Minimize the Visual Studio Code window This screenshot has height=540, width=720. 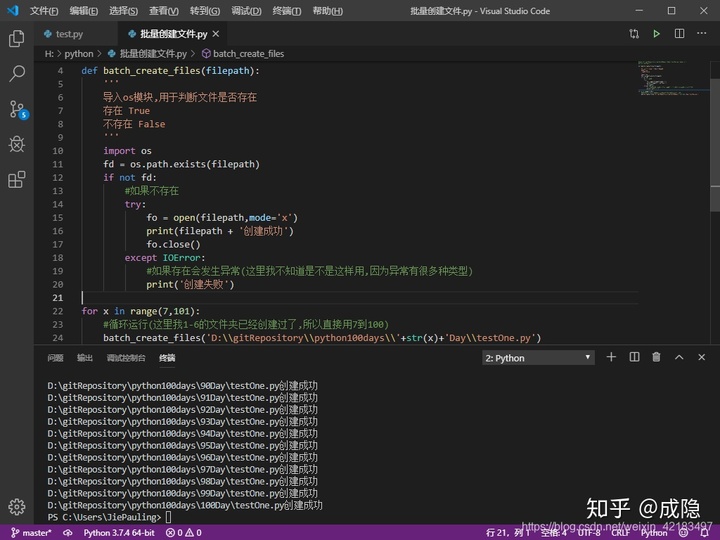tap(639, 10)
